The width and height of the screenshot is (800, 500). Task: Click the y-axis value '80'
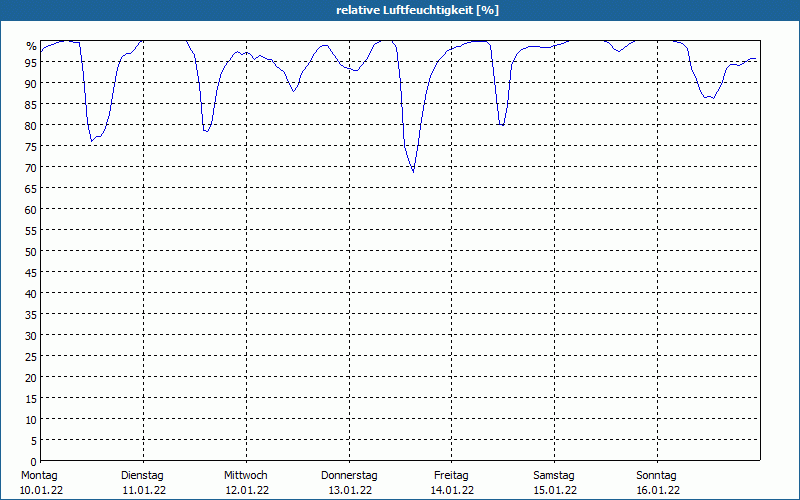[x=31, y=126]
